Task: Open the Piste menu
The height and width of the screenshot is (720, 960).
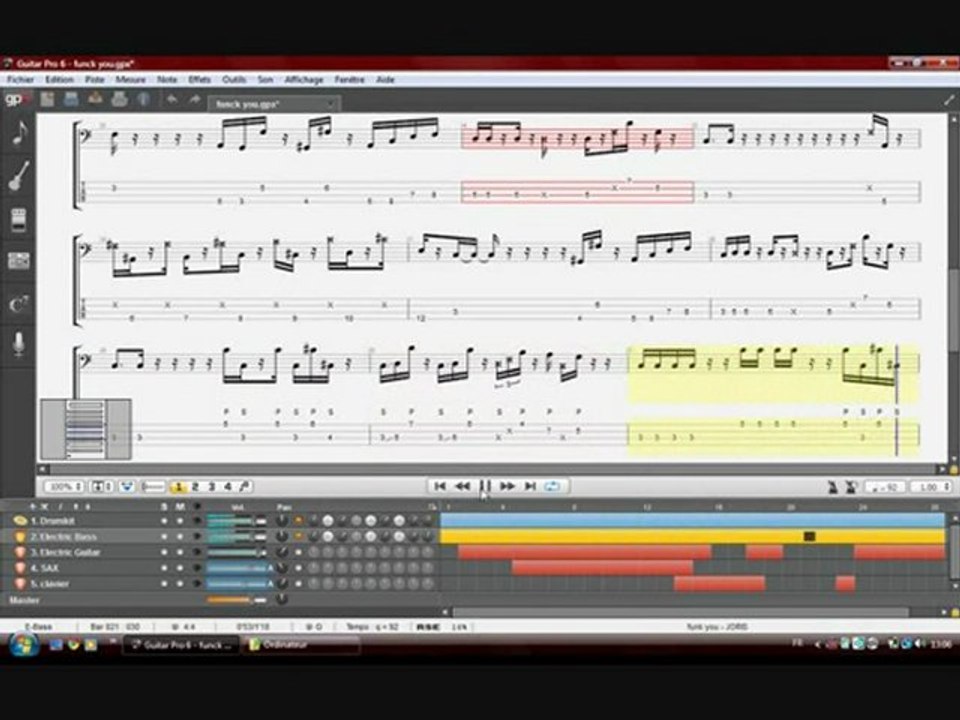Action: 94,80
